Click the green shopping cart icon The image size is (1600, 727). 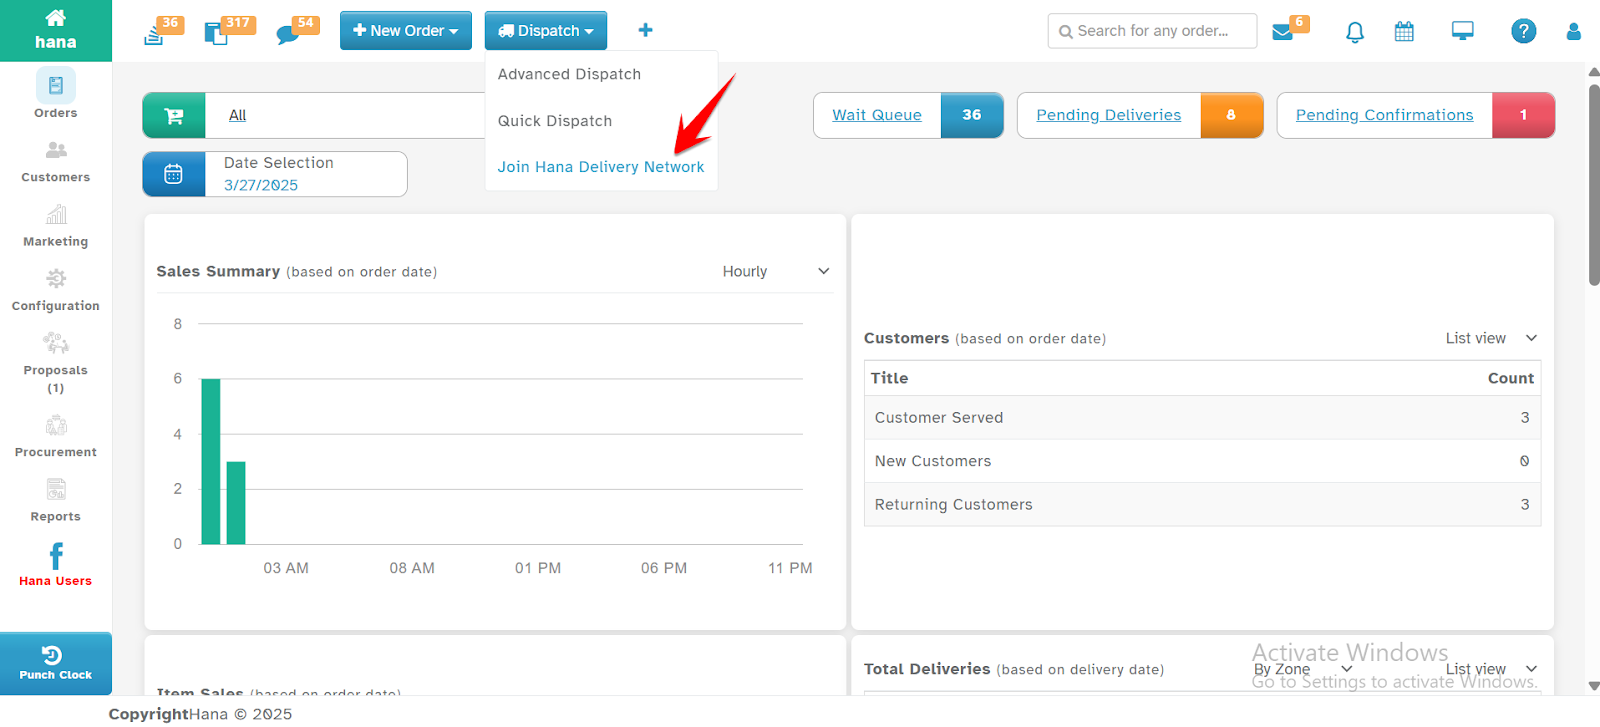tap(174, 115)
